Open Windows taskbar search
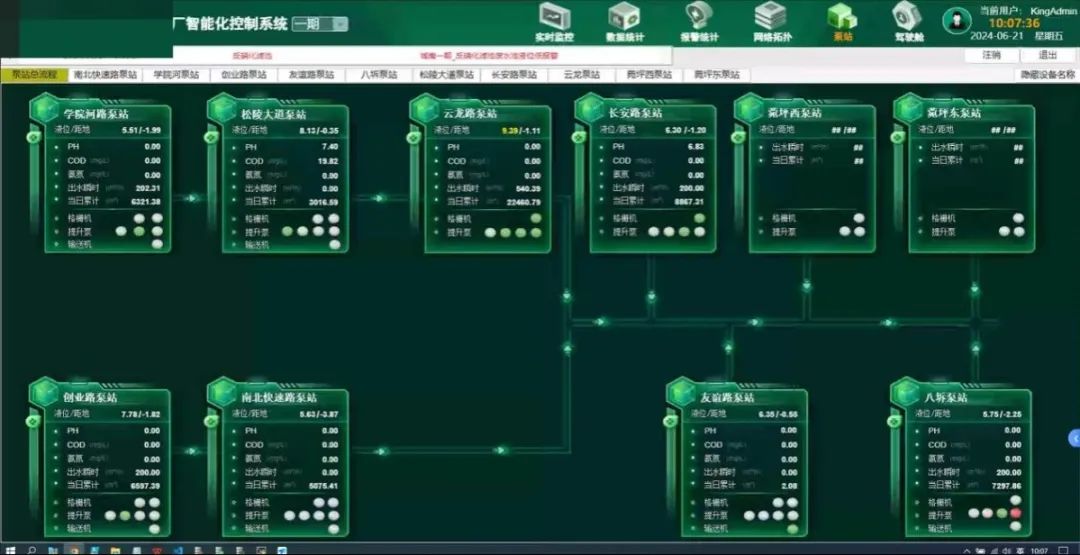This screenshot has width=1080, height=555. click(32, 550)
